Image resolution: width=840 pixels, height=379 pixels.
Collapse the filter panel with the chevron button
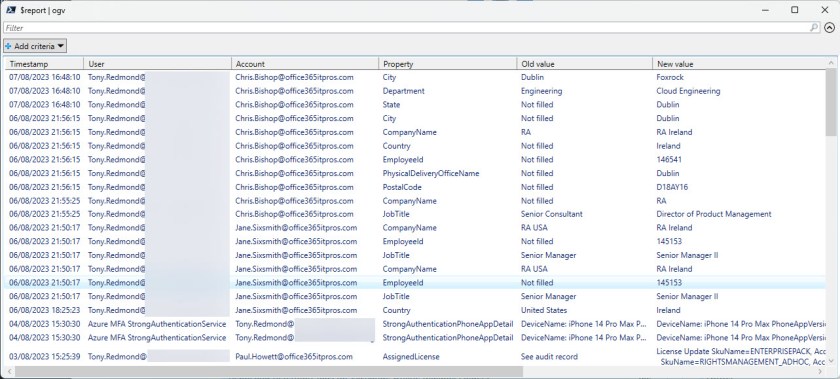(x=829, y=28)
